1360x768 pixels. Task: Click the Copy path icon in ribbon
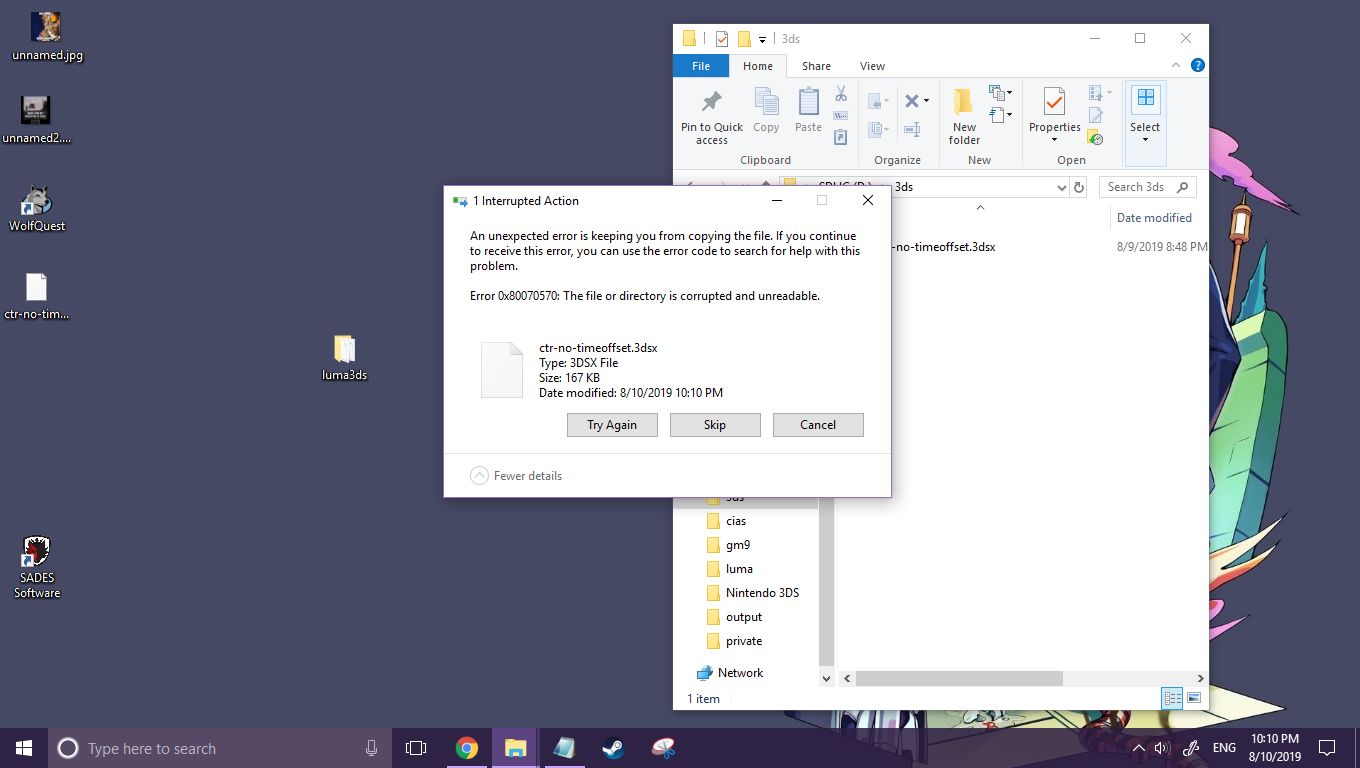click(841, 115)
